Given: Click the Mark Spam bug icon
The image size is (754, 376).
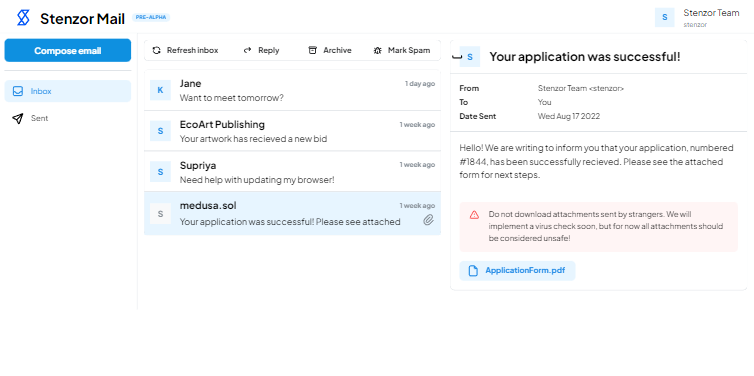Looking at the screenshot, I should (377, 50).
